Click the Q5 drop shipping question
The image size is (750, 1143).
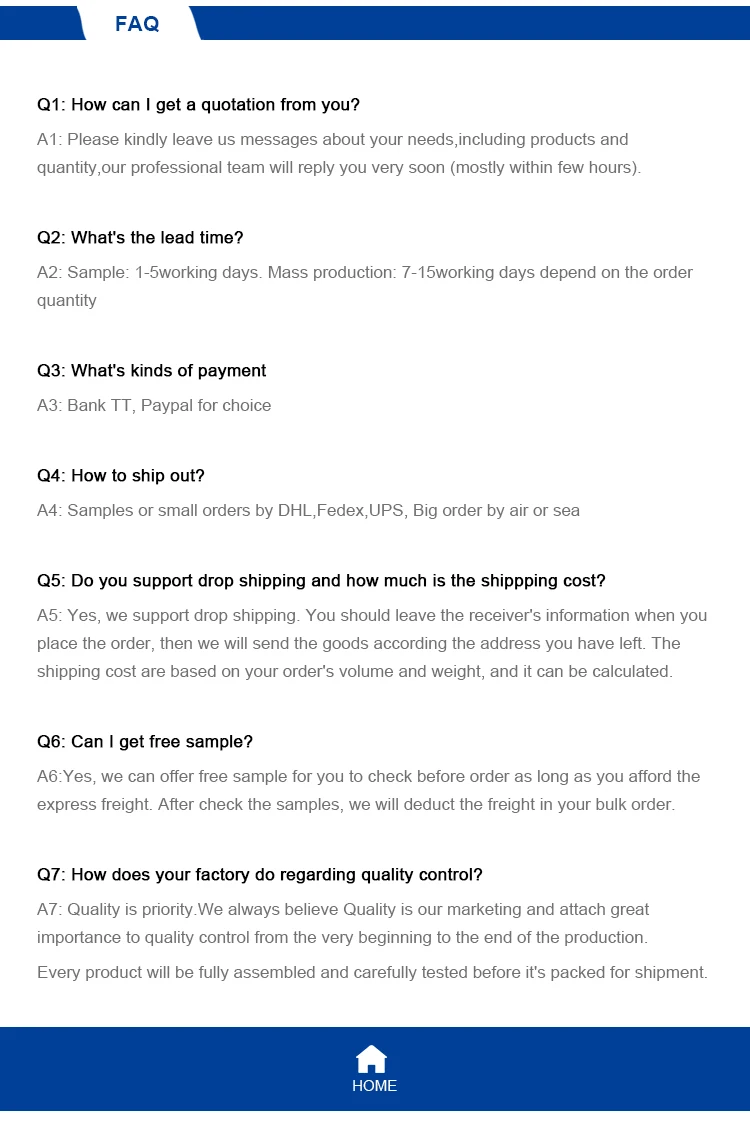click(x=321, y=581)
